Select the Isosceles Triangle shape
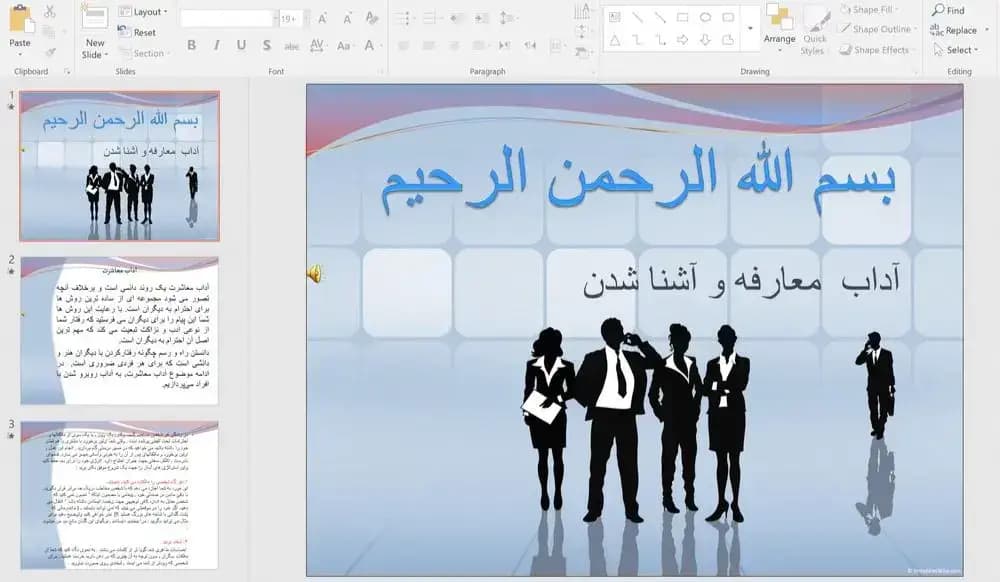The image size is (1000, 582). [x=615, y=40]
